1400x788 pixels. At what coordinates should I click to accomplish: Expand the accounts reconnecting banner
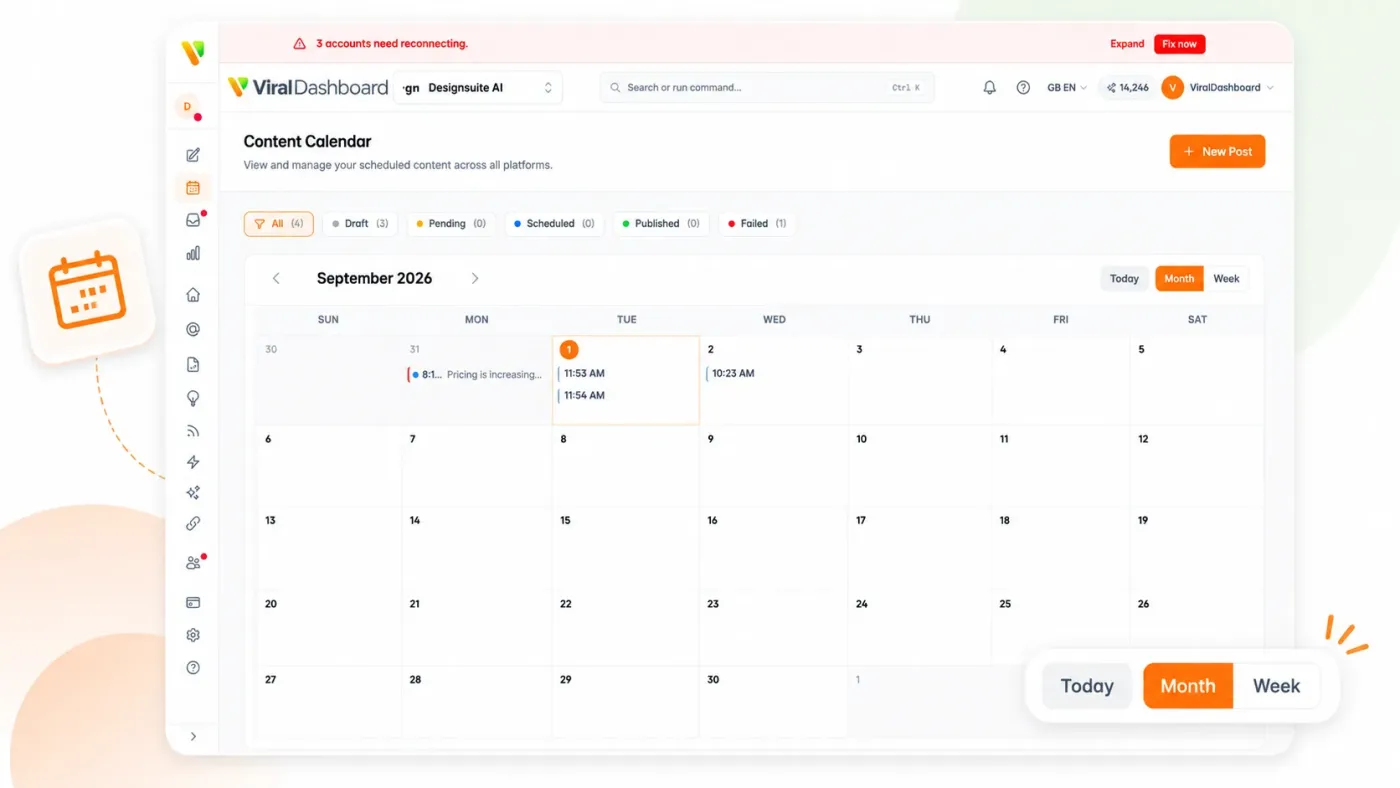[1127, 44]
